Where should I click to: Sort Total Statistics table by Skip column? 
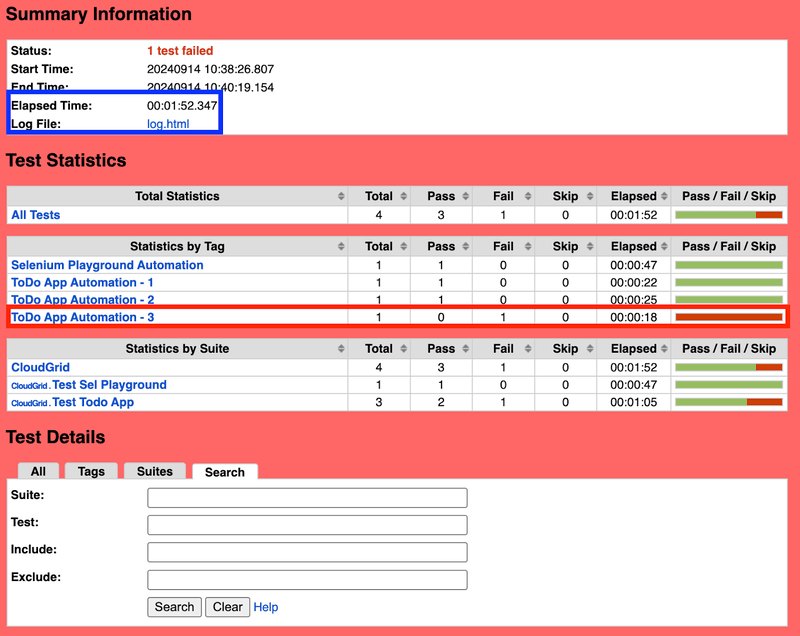pyautogui.click(x=566, y=196)
